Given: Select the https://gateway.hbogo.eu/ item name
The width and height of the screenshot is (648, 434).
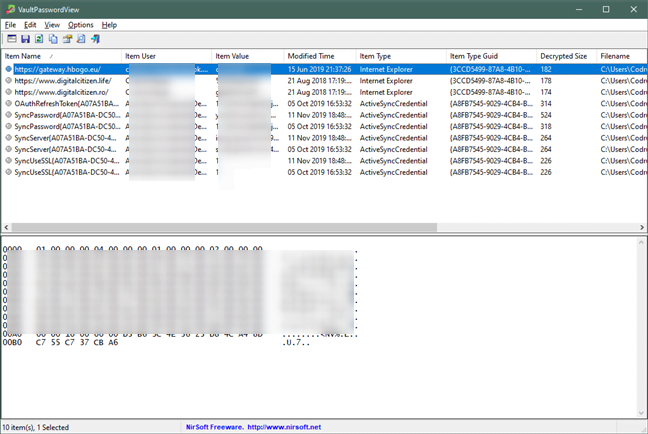Looking at the screenshot, I should (57, 69).
